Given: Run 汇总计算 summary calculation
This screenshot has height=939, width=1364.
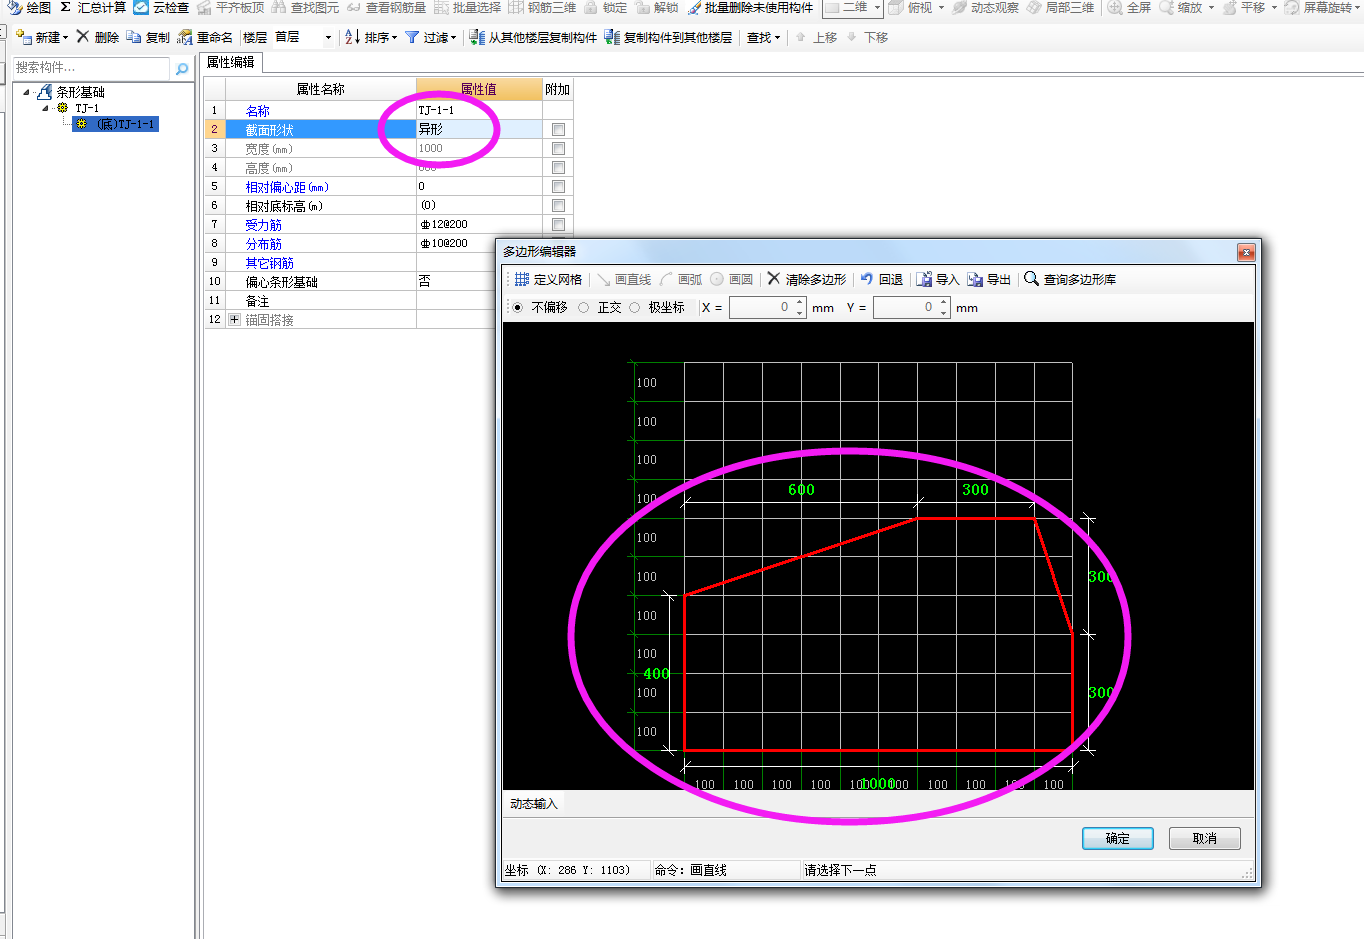Looking at the screenshot, I should 92,7.
